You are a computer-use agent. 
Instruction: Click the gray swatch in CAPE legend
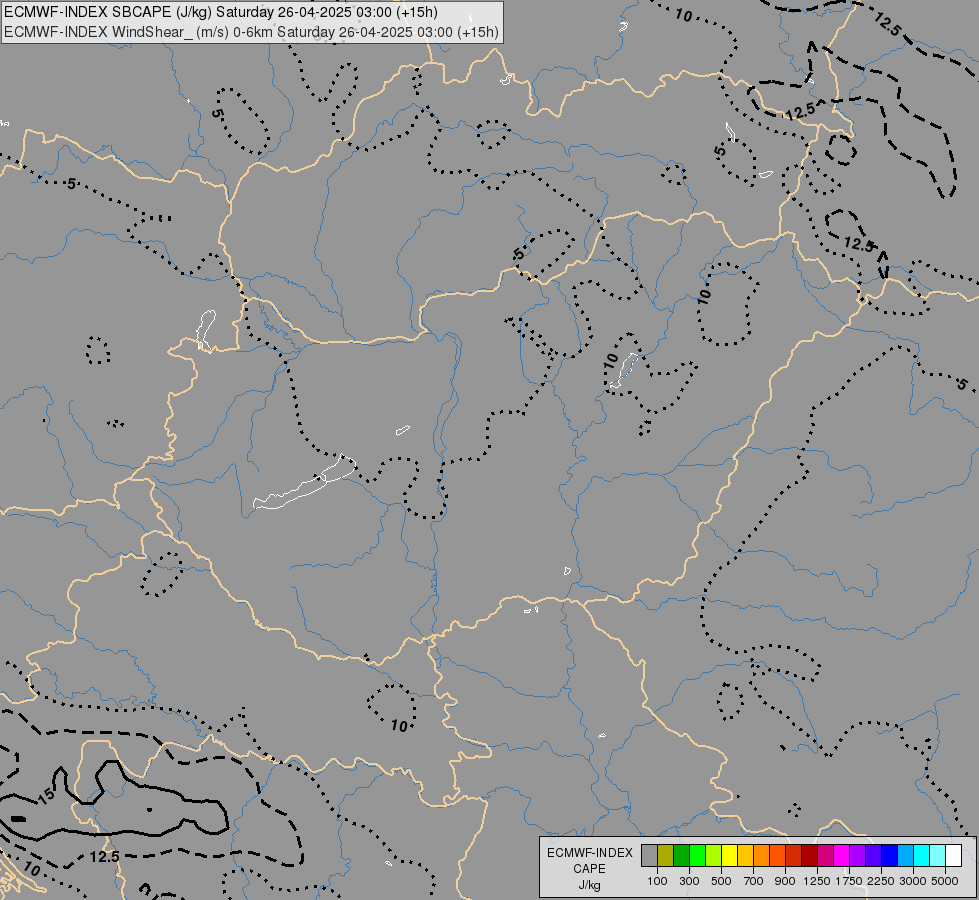click(649, 856)
